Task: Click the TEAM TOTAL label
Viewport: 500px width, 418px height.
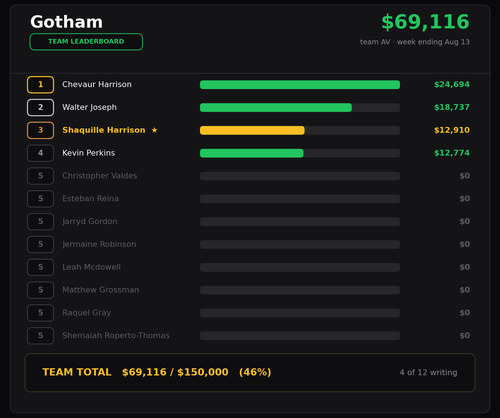Action: point(77,372)
